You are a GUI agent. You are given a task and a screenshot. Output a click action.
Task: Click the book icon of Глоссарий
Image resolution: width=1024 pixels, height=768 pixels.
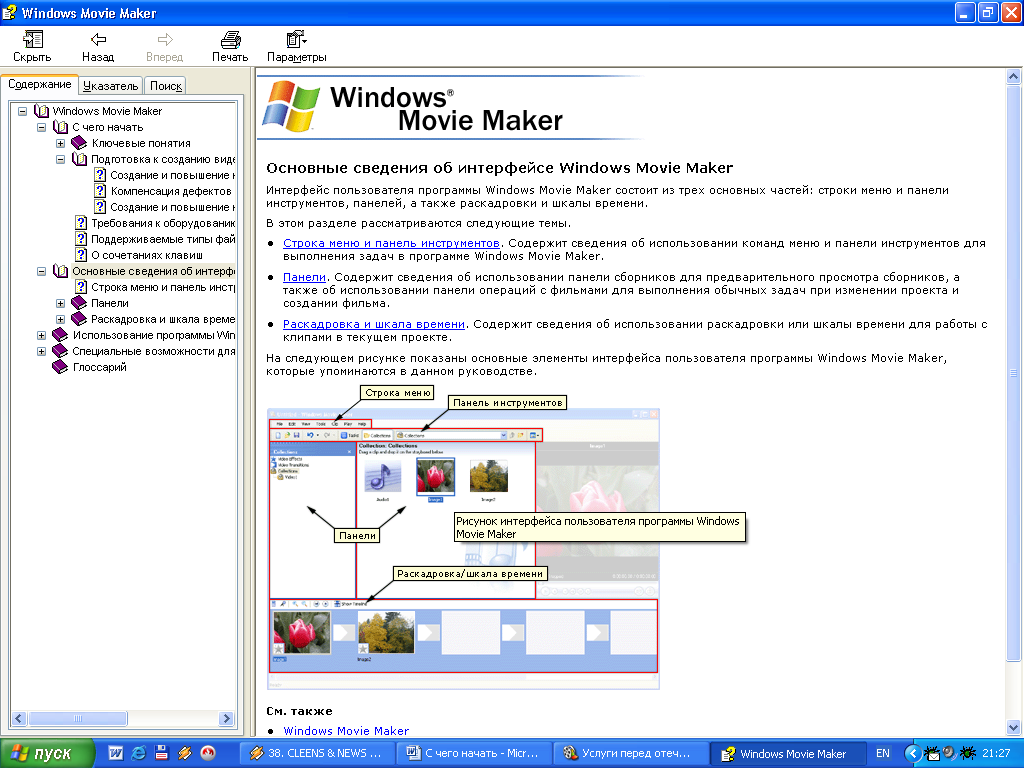click(60, 367)
